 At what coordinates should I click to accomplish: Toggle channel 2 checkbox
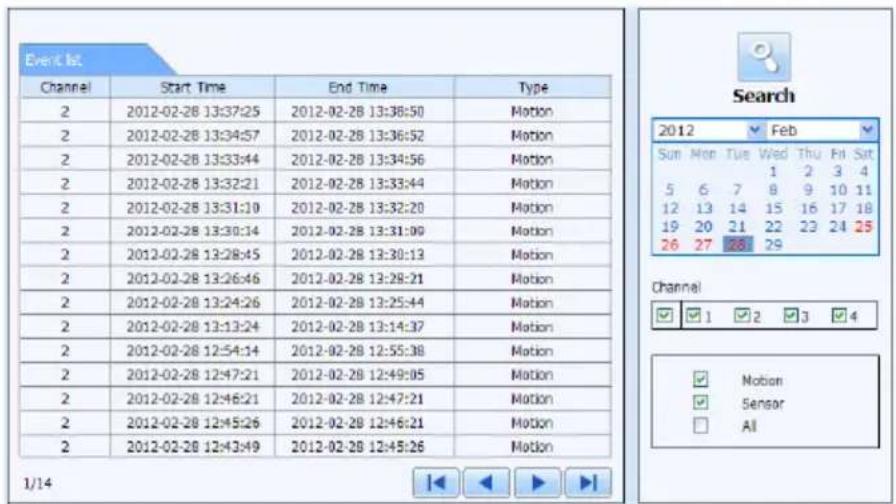click(x=742, y=315)
